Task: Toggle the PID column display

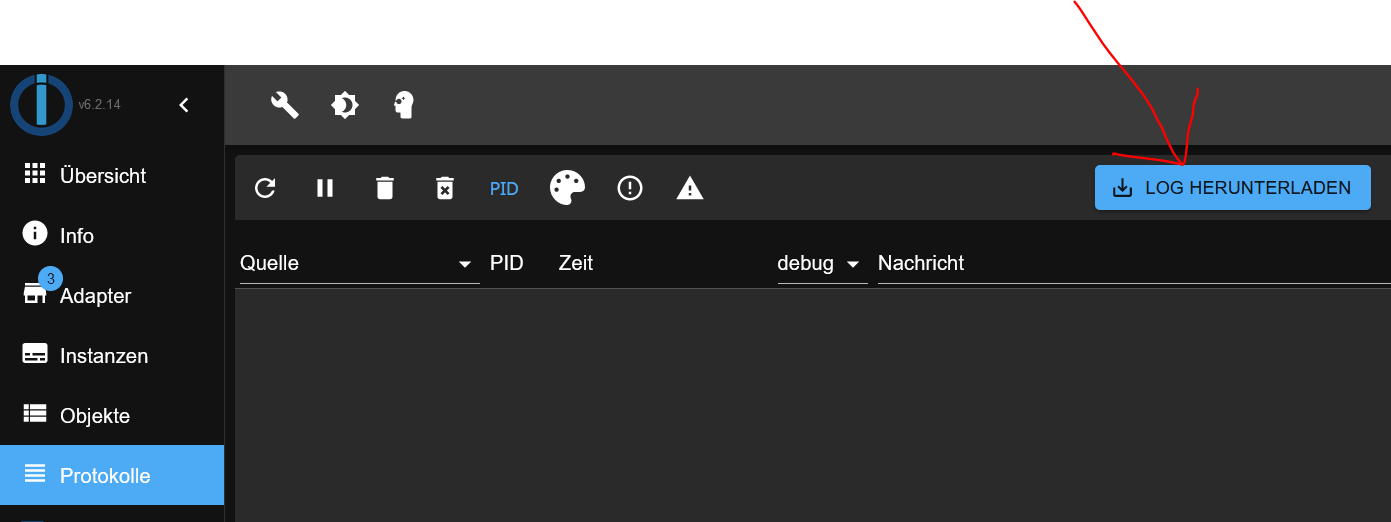Action: 504,188
